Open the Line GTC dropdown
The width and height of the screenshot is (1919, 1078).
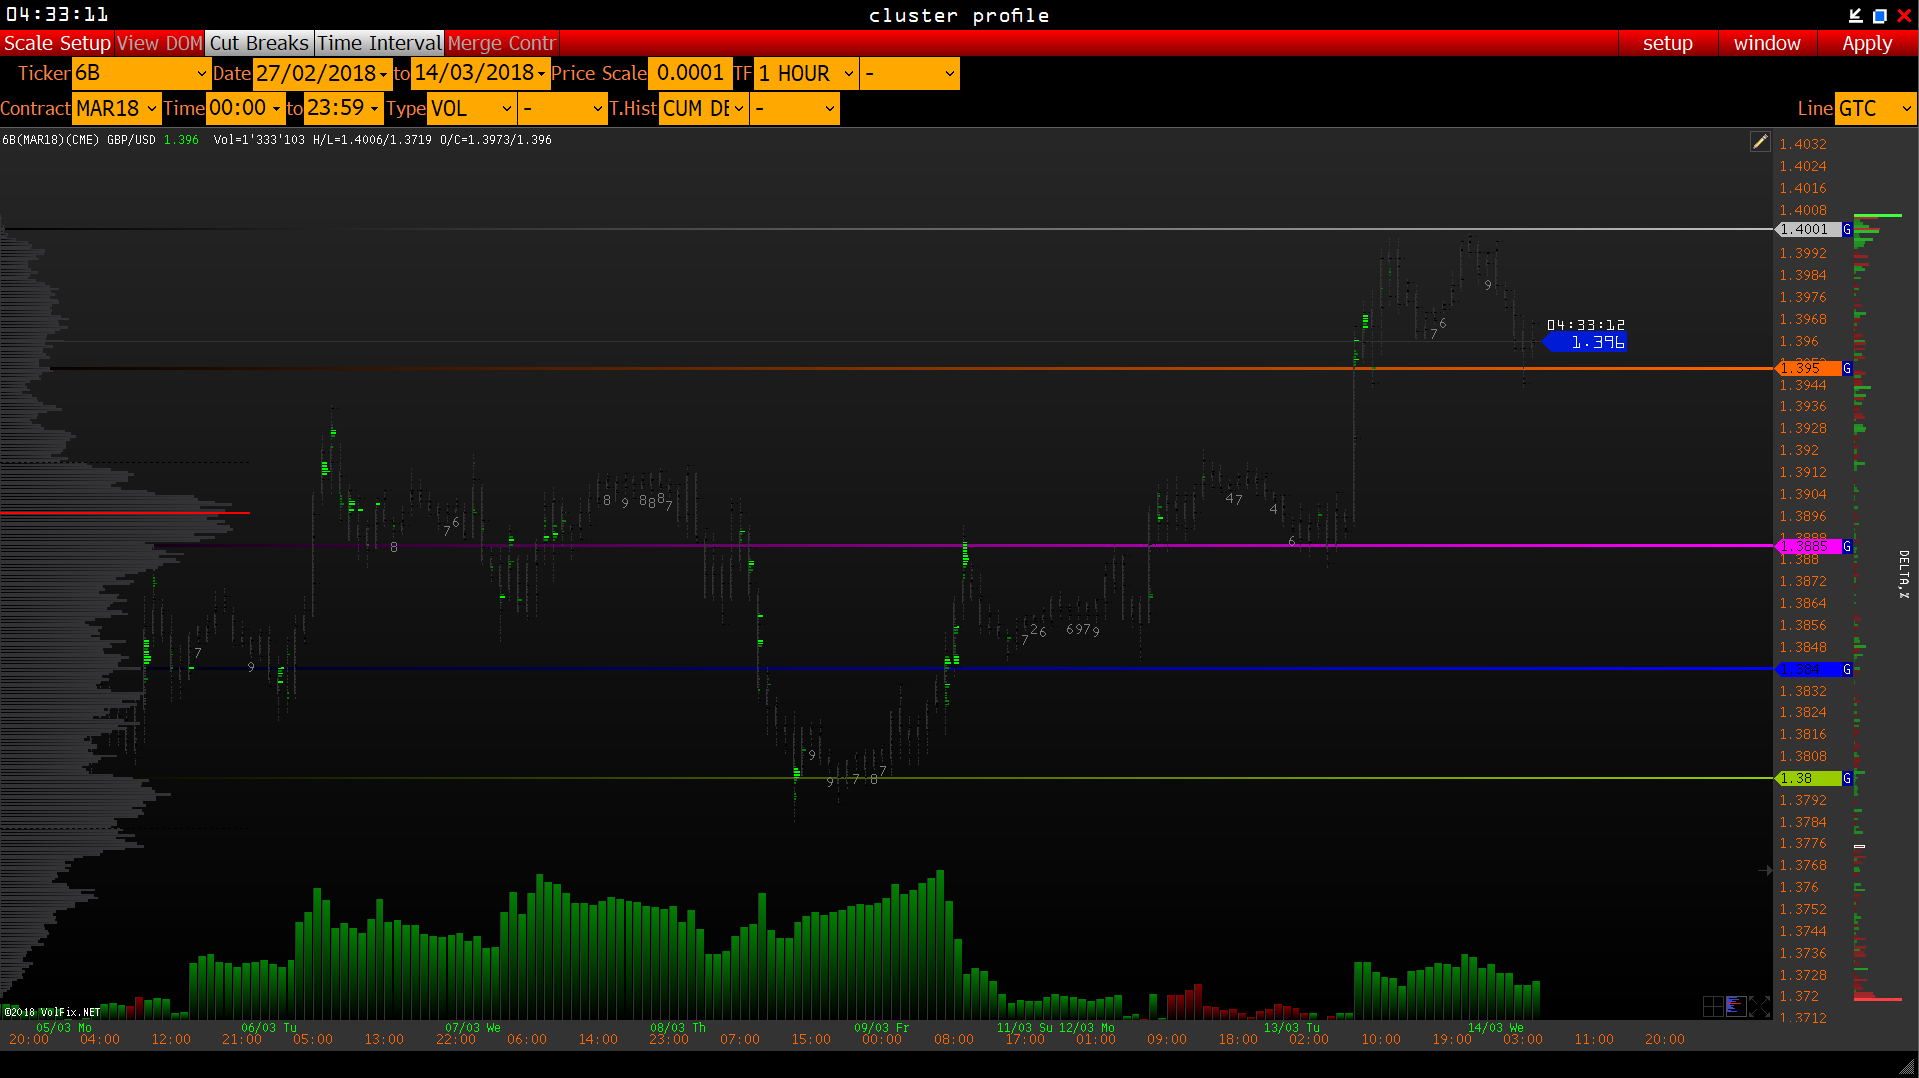[1875, 108]
